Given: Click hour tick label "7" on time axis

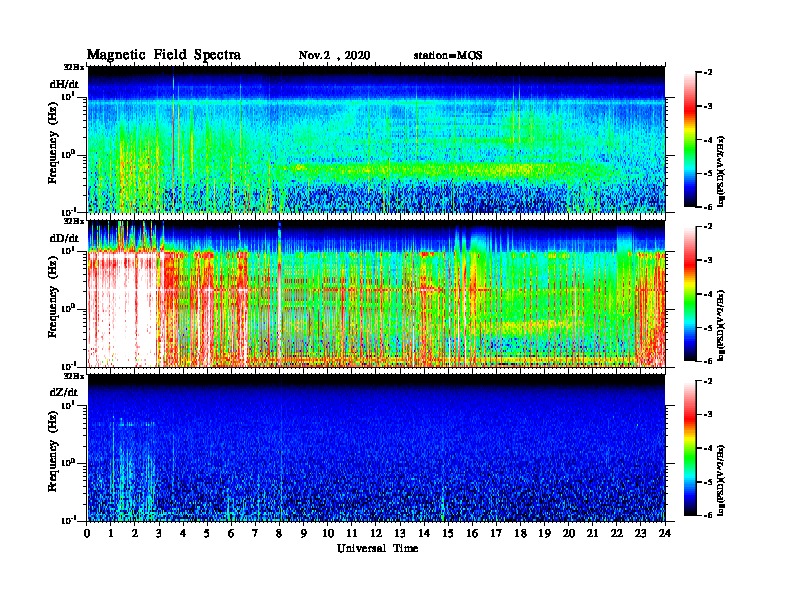Looking at the screenshot, I should coord(255,534).
